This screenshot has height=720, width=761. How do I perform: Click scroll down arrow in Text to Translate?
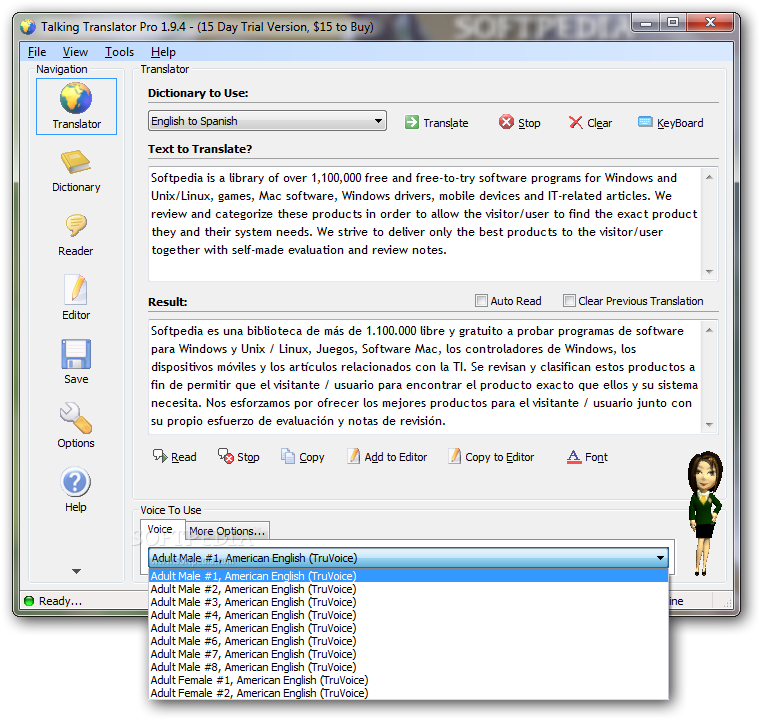coord(709,271)
